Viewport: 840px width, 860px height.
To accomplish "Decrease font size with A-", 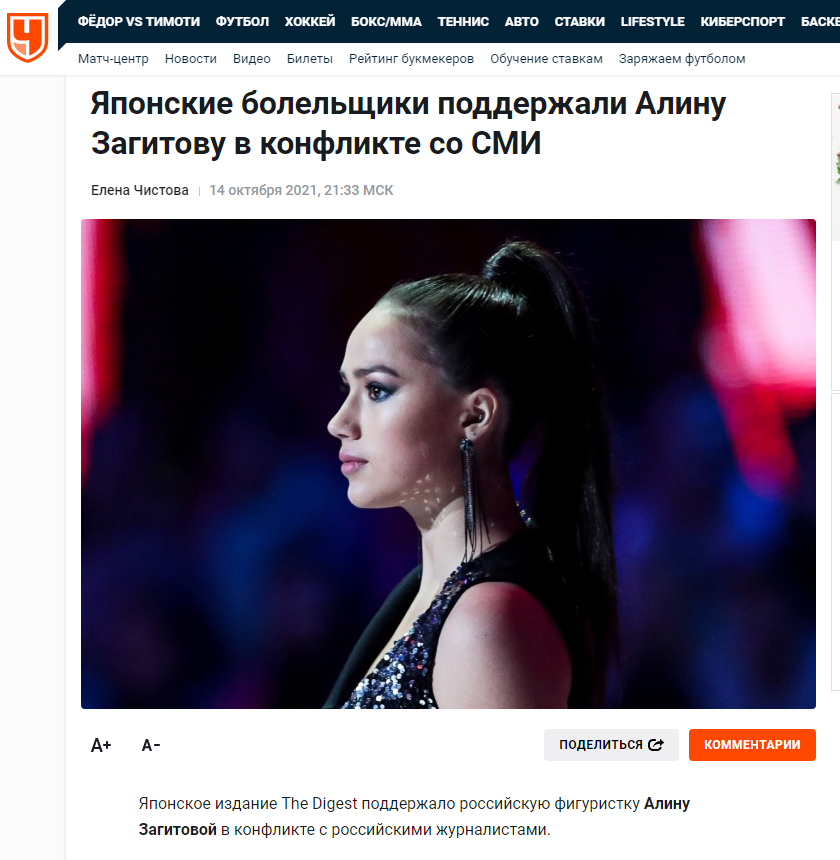I will (x=151, y=745).
